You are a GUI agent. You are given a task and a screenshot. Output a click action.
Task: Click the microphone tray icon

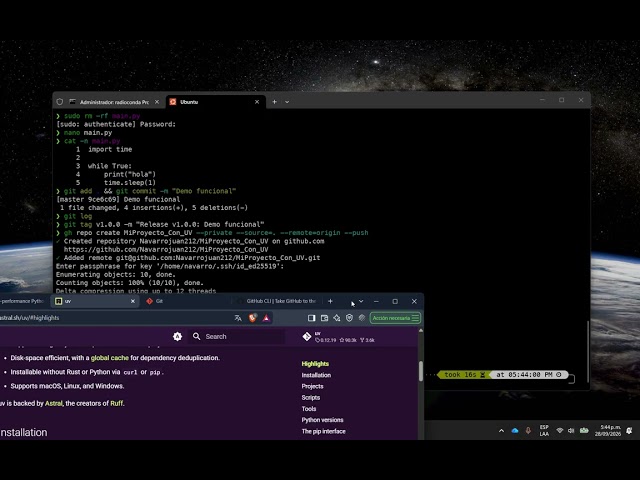(528, 431)
